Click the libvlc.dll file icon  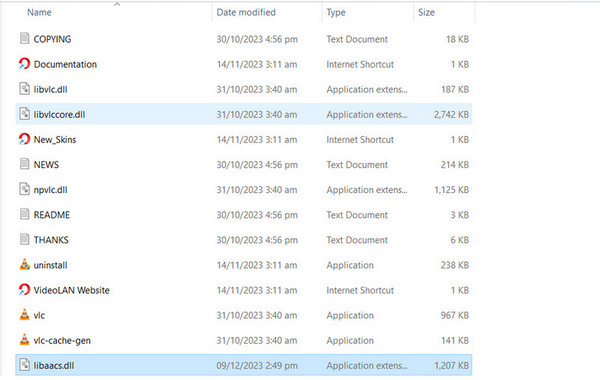coord(24,89)
